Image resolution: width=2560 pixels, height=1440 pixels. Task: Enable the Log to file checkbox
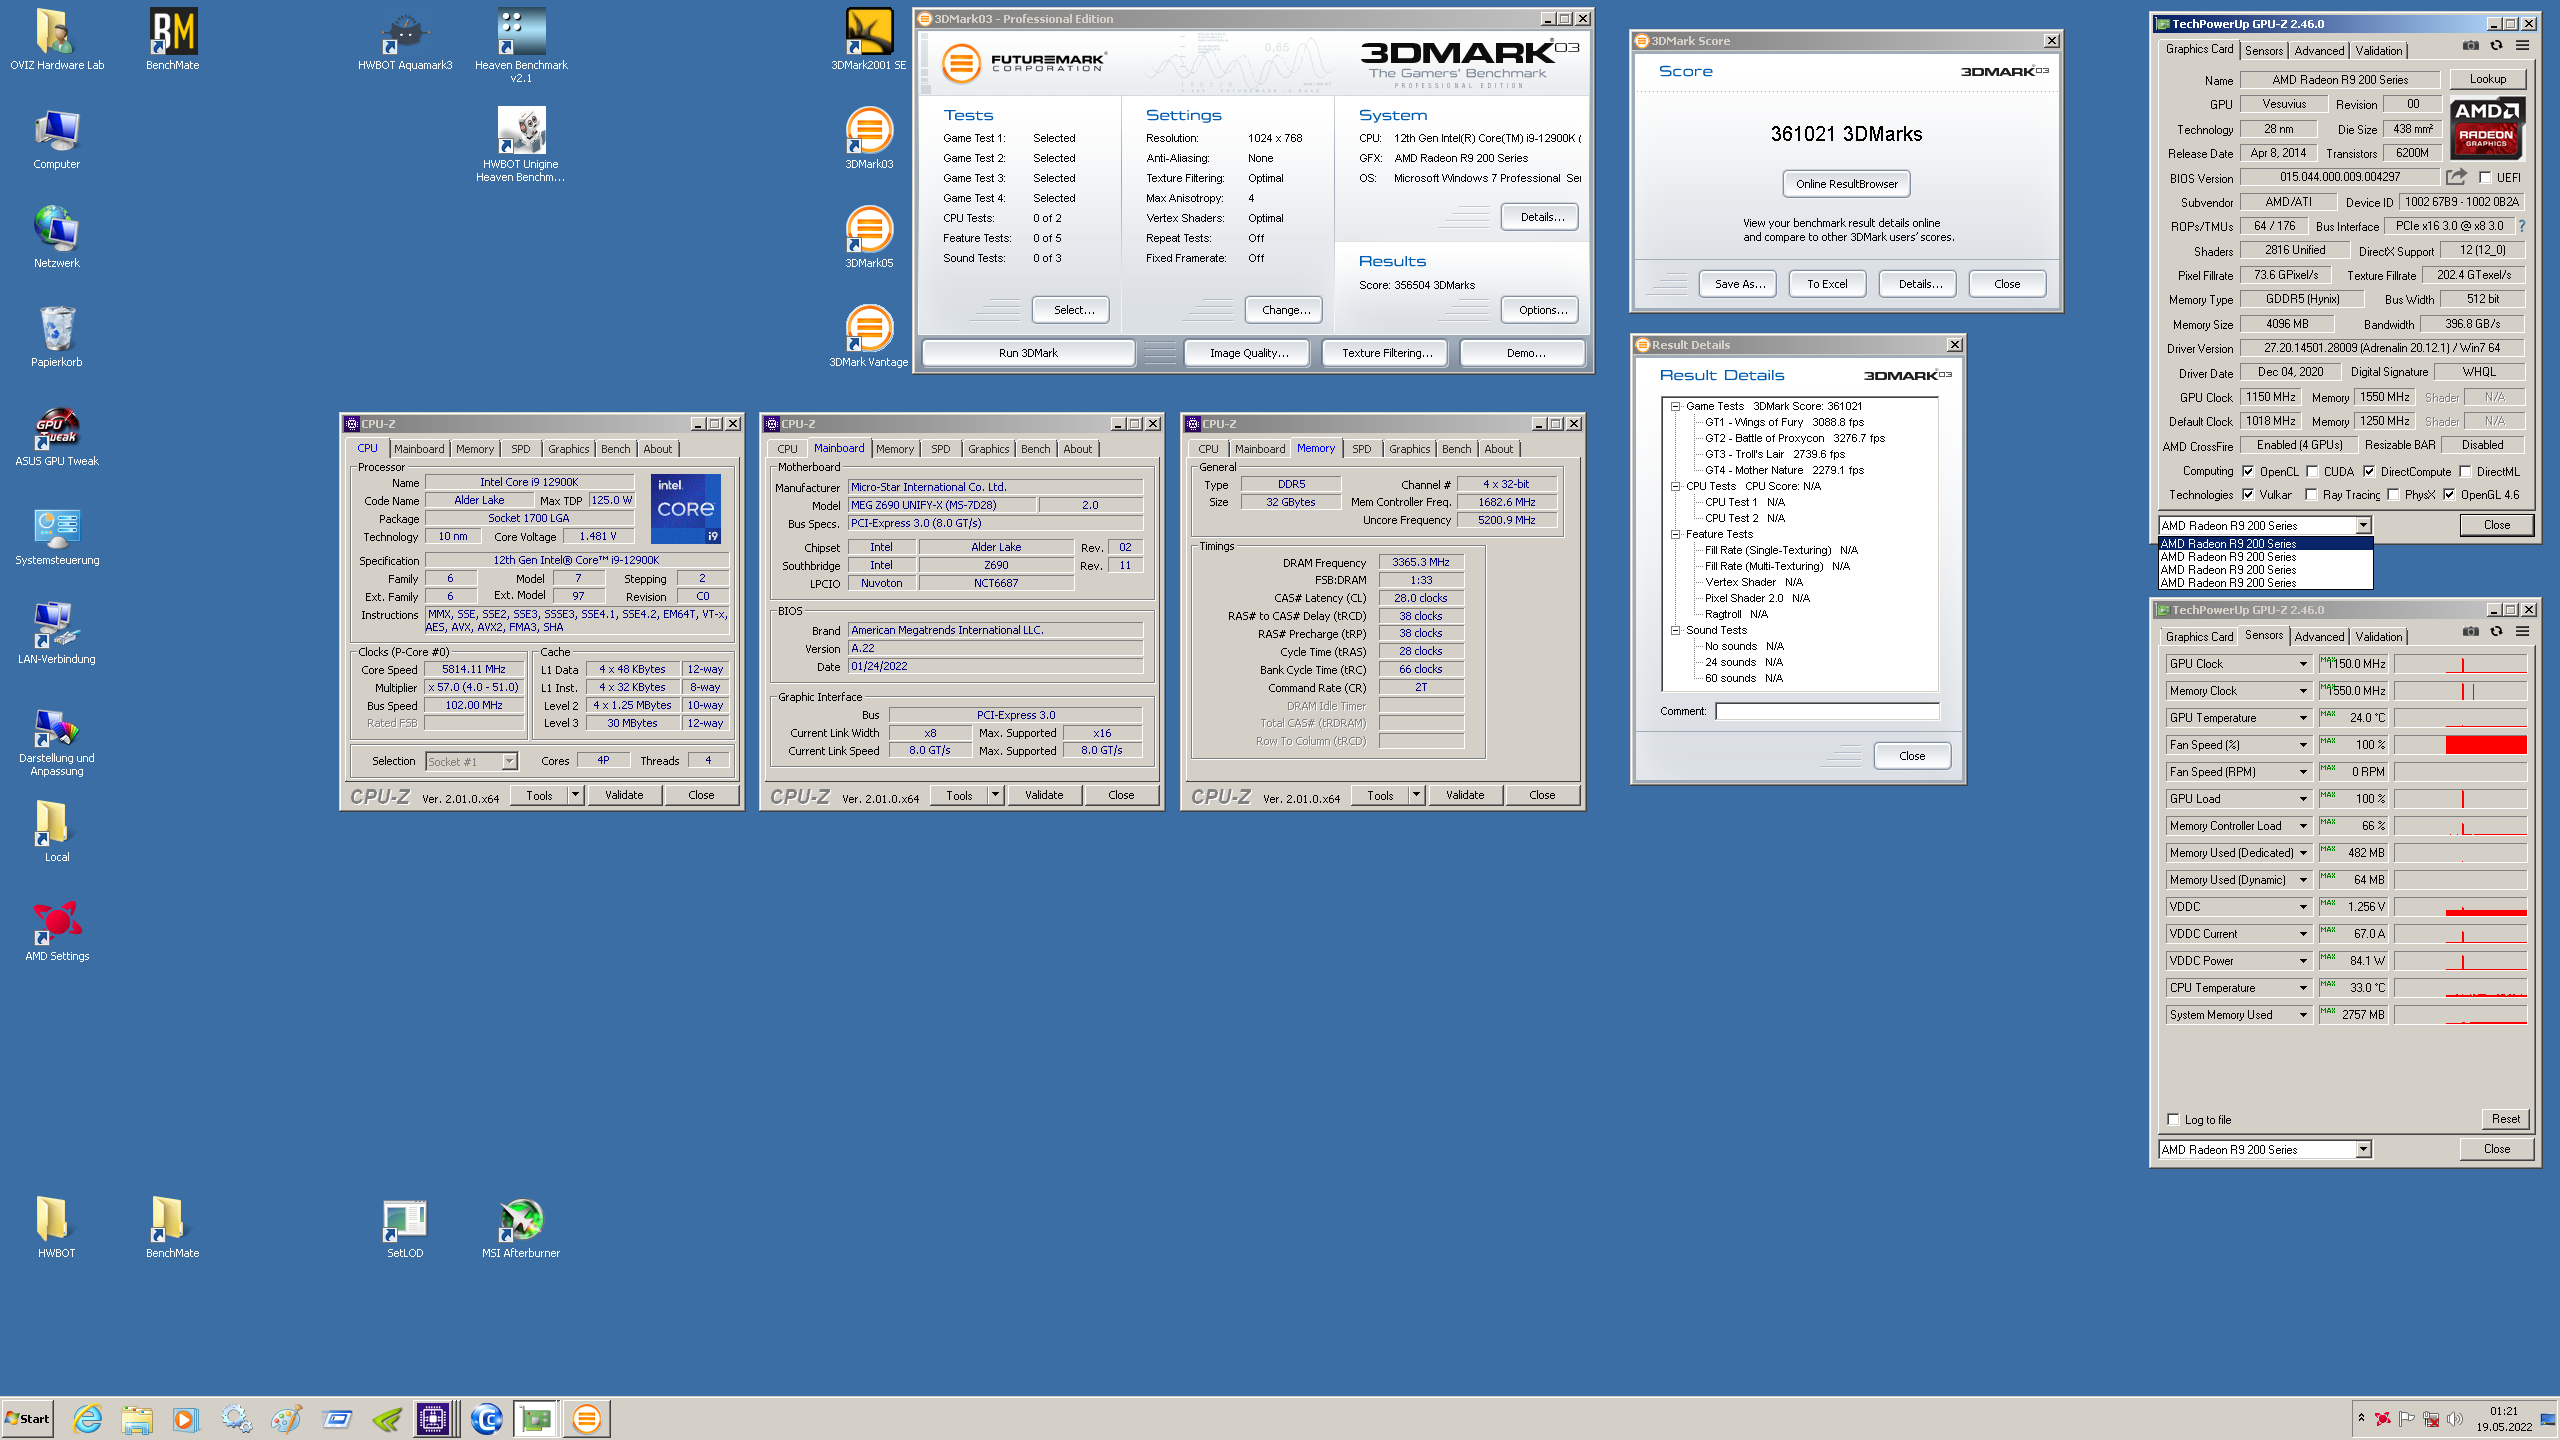pyautogui.click(x=2173, y=1119)
